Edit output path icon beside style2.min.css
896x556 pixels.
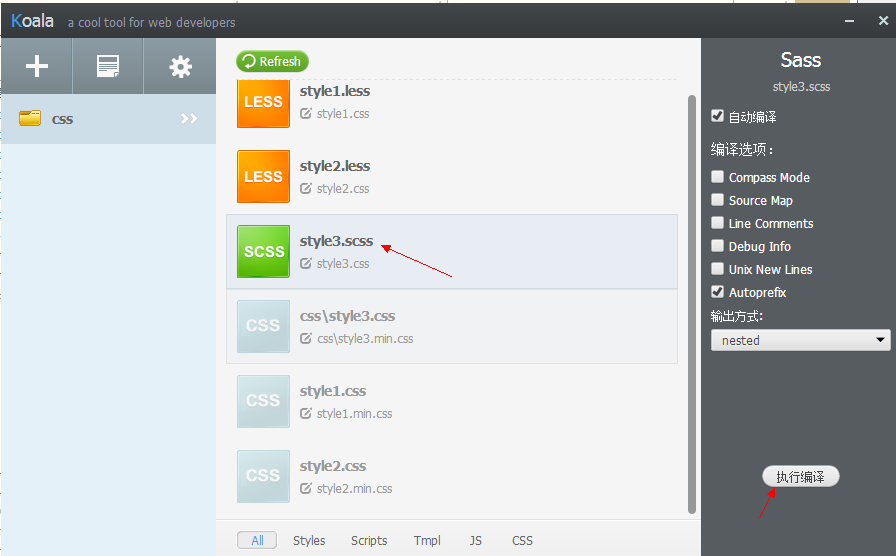[306, 488]
